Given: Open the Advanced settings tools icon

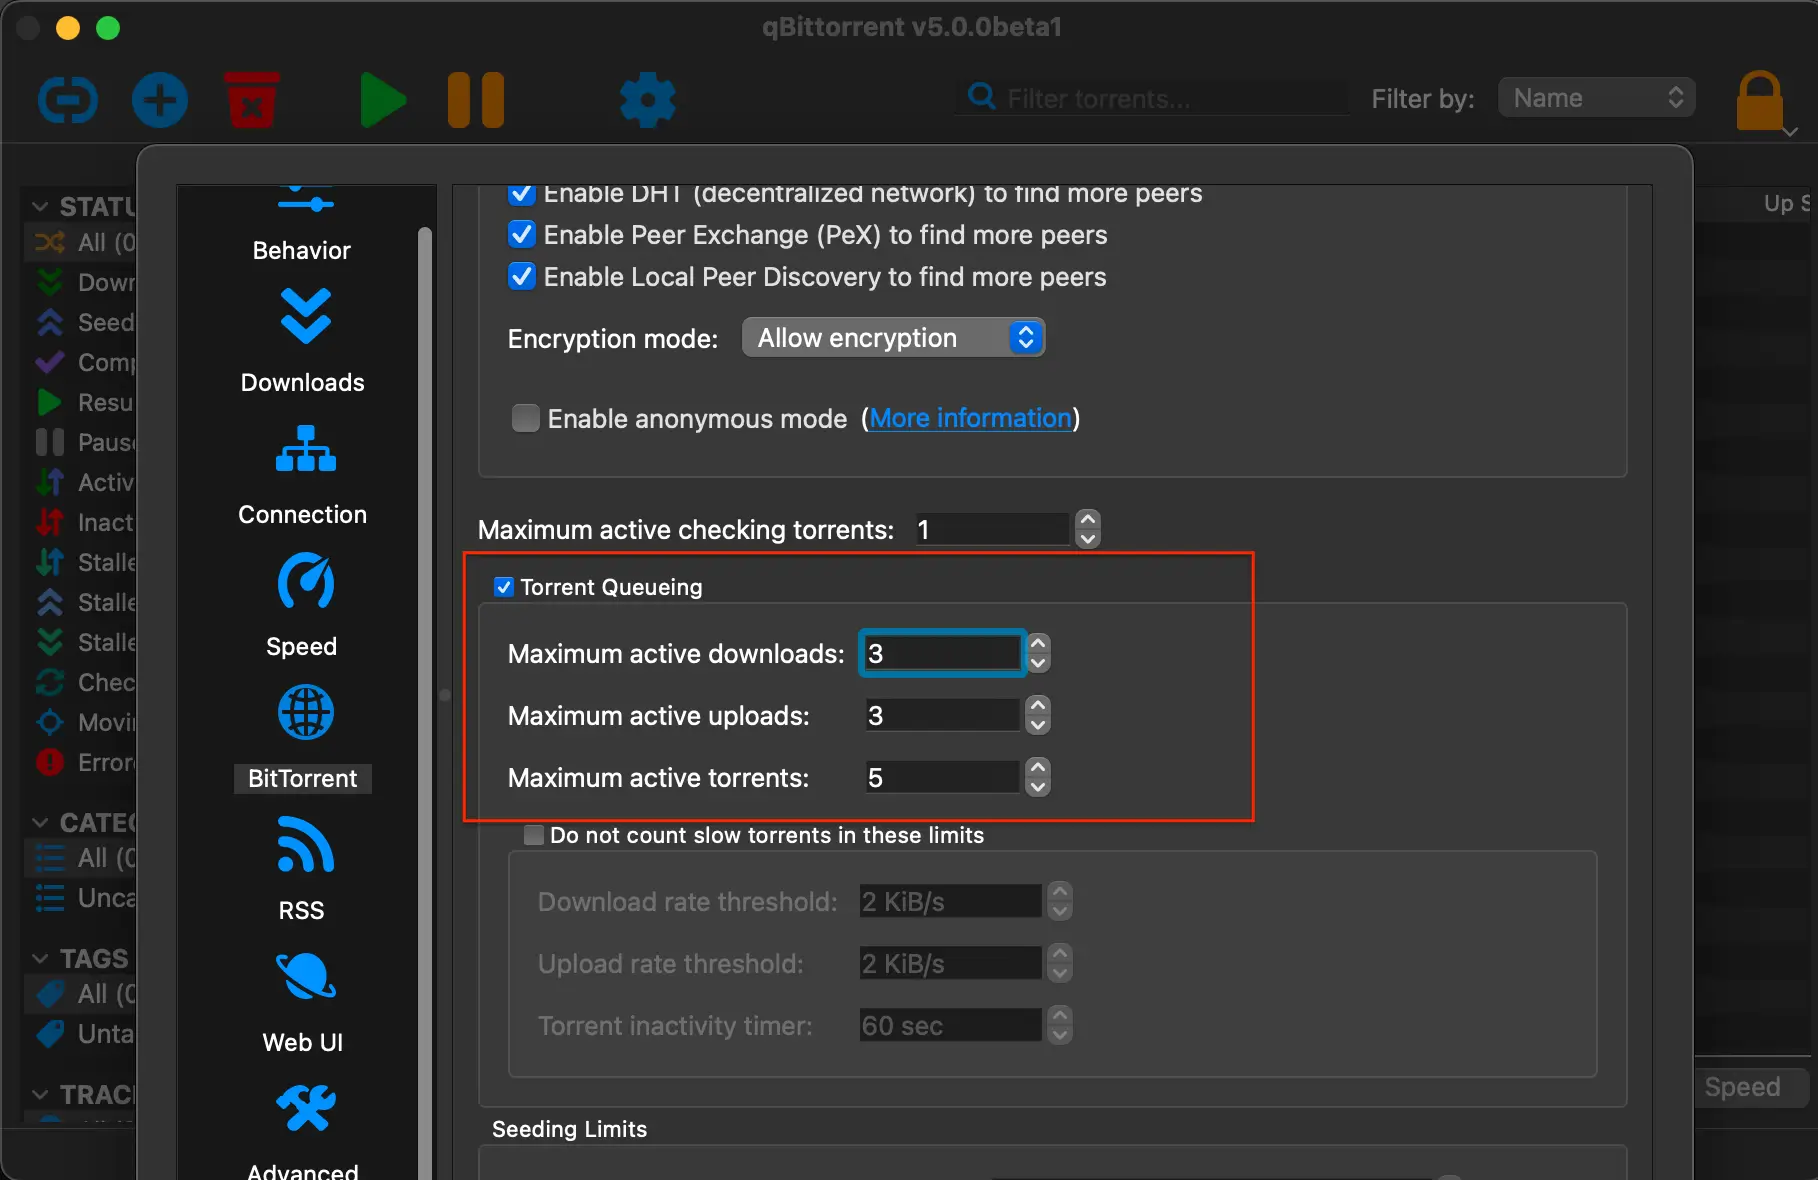Looking at the screenshot, I should coord(306,1108).
